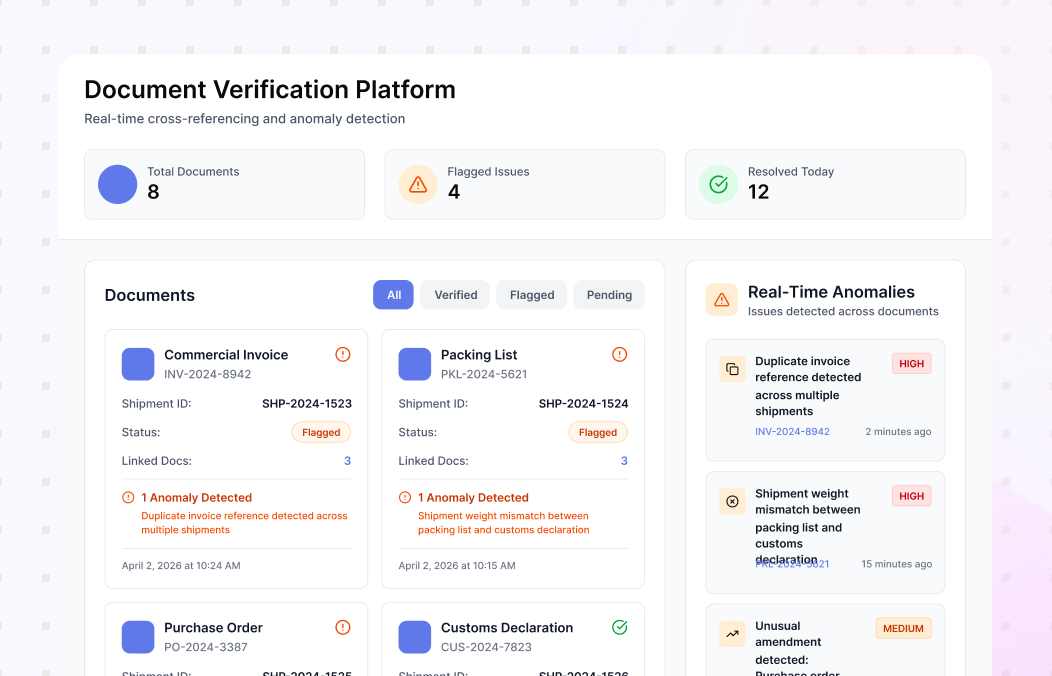
Task: Click the Customs Declaration card title
Action: pyautogui.click(x=507, y=628)
